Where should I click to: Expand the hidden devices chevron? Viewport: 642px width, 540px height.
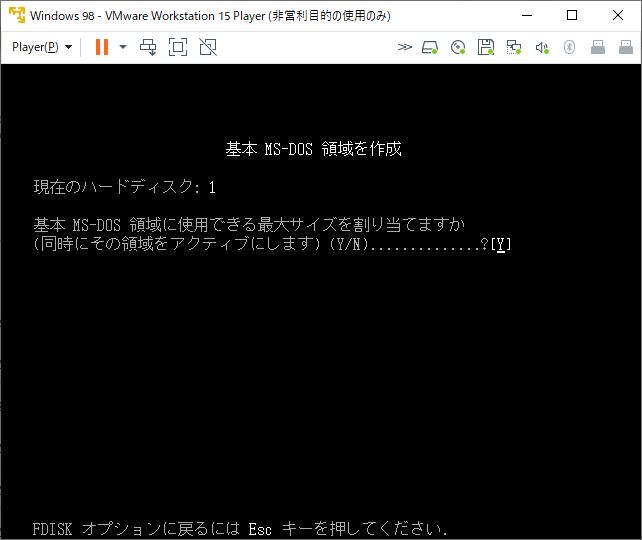click(x=405, y=47)
